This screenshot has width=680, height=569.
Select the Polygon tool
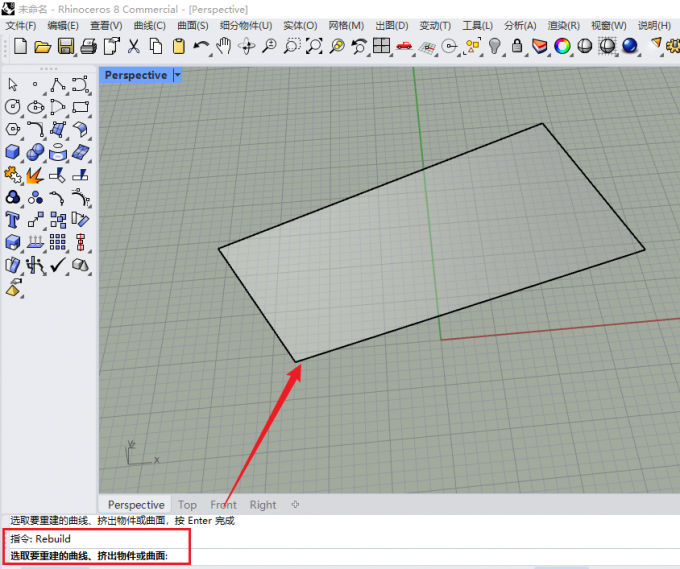click(x=13, y=129)
